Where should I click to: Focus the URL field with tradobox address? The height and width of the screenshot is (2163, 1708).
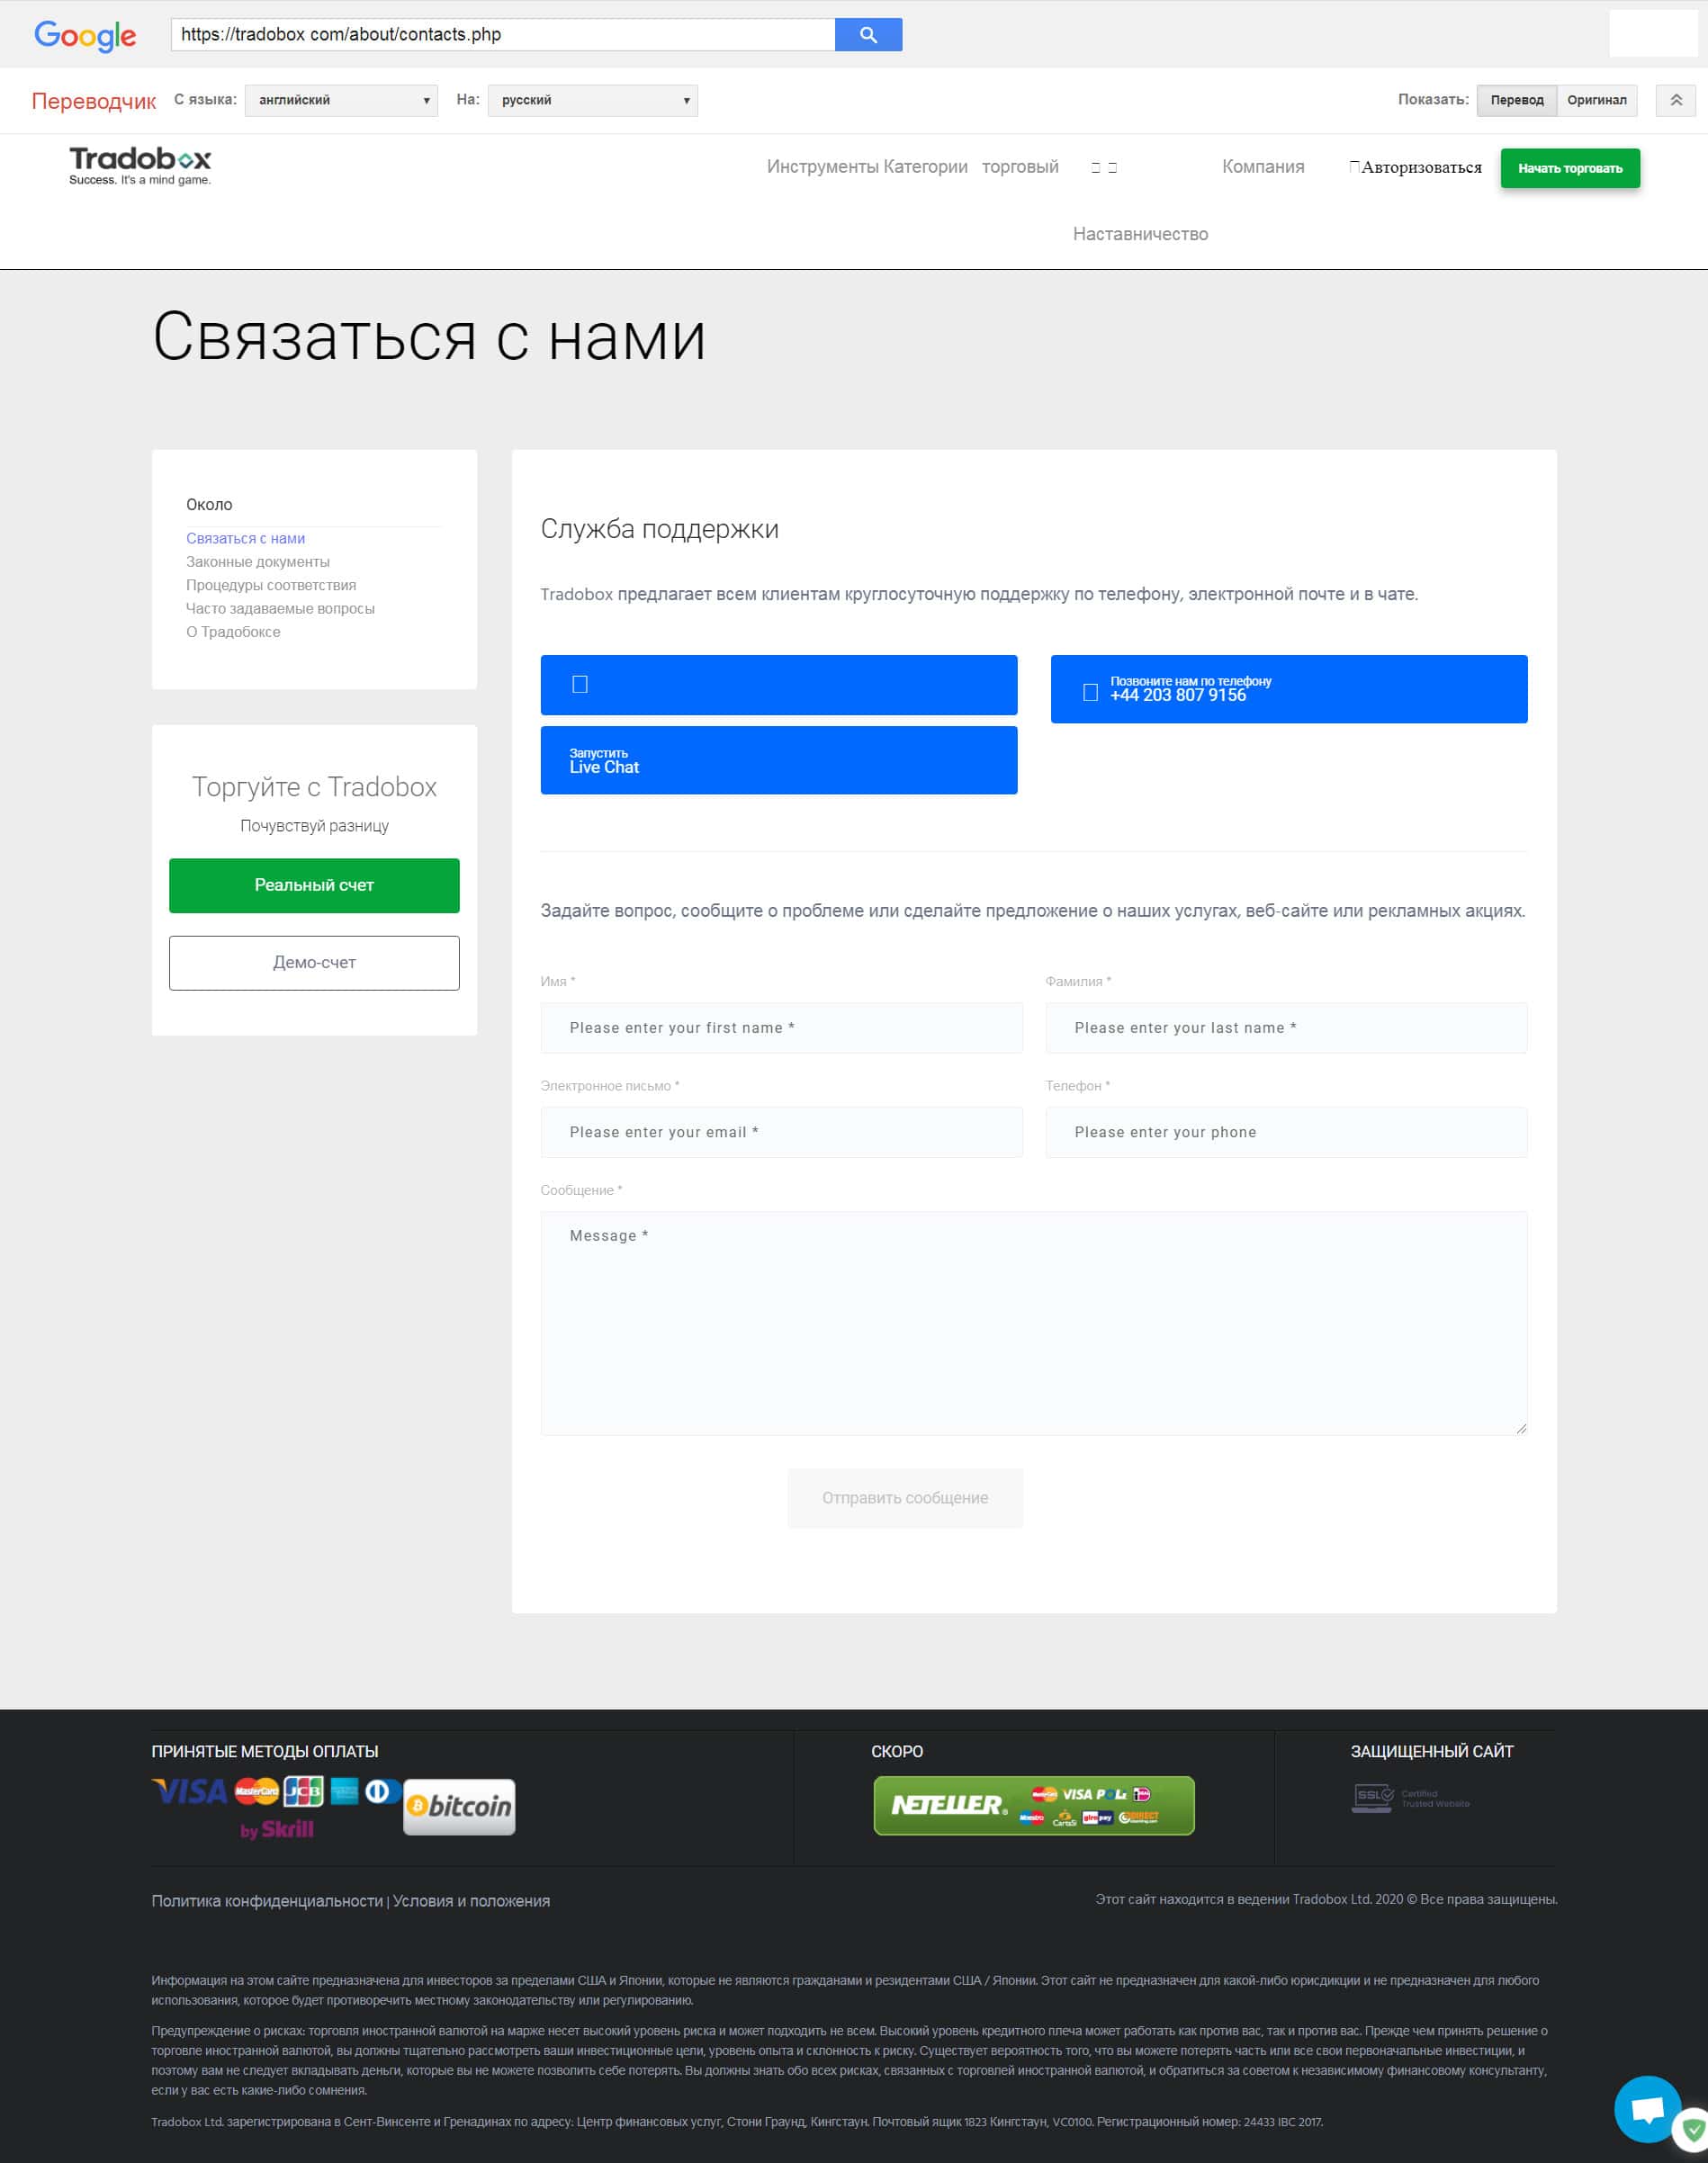point(503,34)
